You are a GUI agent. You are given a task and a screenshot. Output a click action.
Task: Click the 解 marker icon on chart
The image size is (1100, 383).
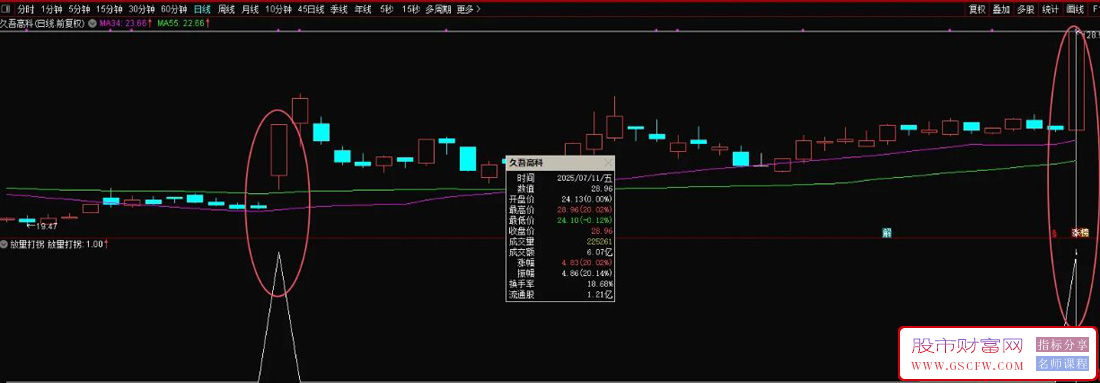coord(887,232)
